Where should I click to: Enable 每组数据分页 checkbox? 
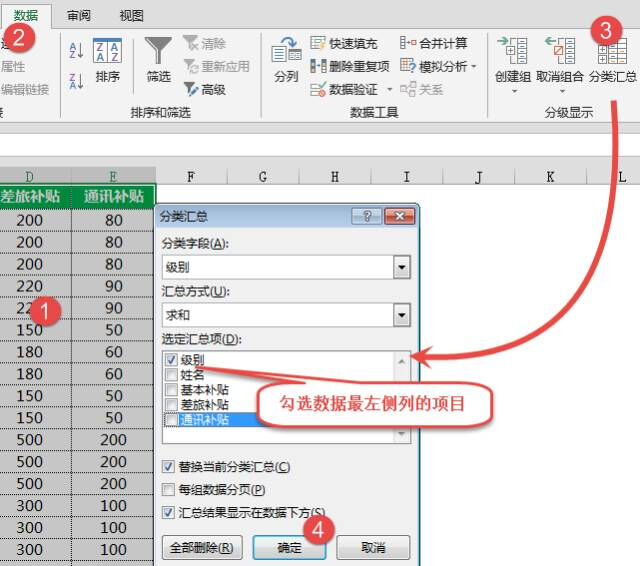pyautogui.click(x=169, y=490)
